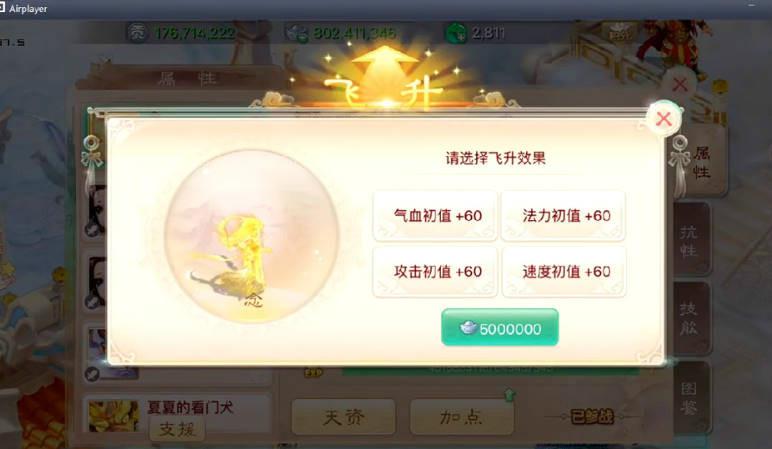The image size is (772, 449).
Task: Tap the copper coin currency icon
Action: (x=137, y=33)
